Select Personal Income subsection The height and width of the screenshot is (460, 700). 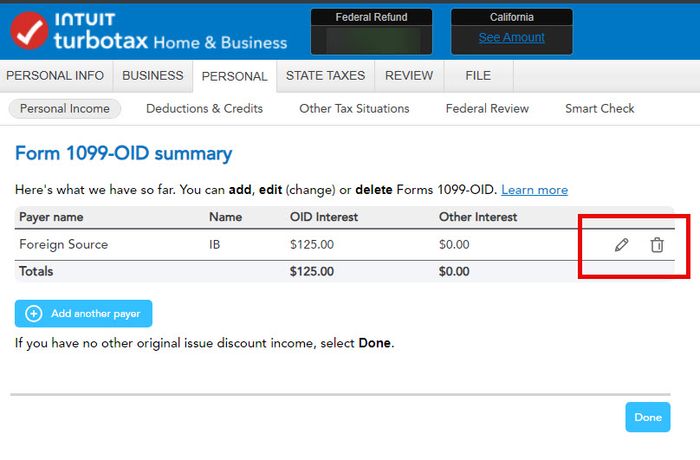point(66,109)
